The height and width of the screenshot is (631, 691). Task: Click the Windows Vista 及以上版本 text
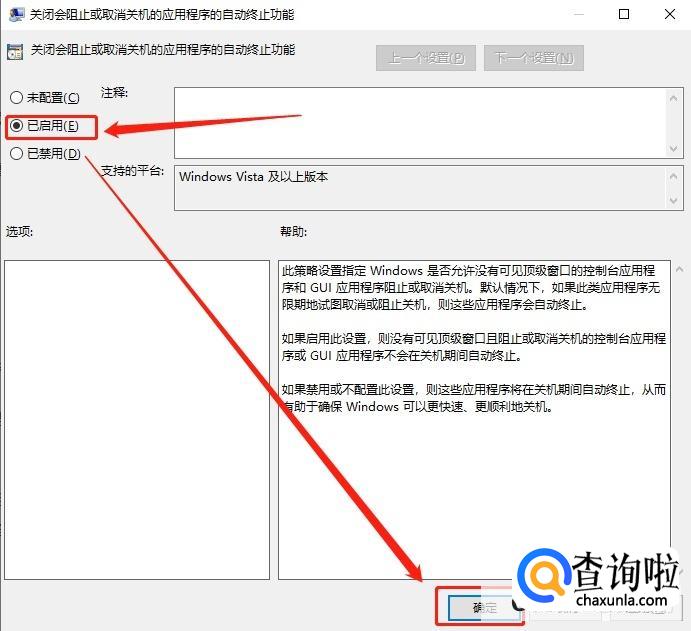pyautogui.click(x=253, y=177)
